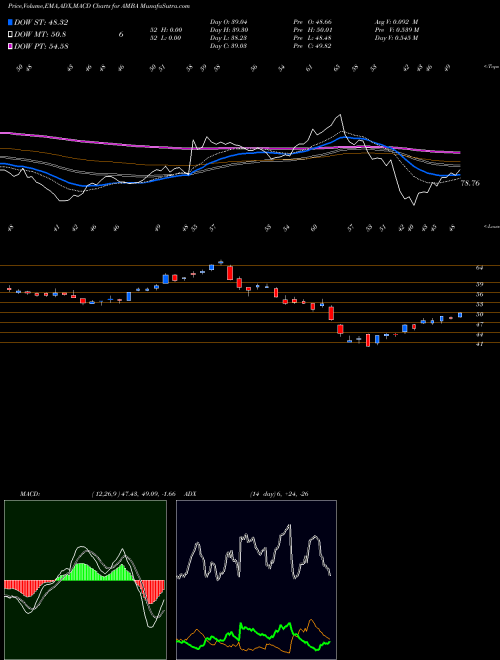
Task: Click the Pre L previous low value
Action: tap(312, 37)
